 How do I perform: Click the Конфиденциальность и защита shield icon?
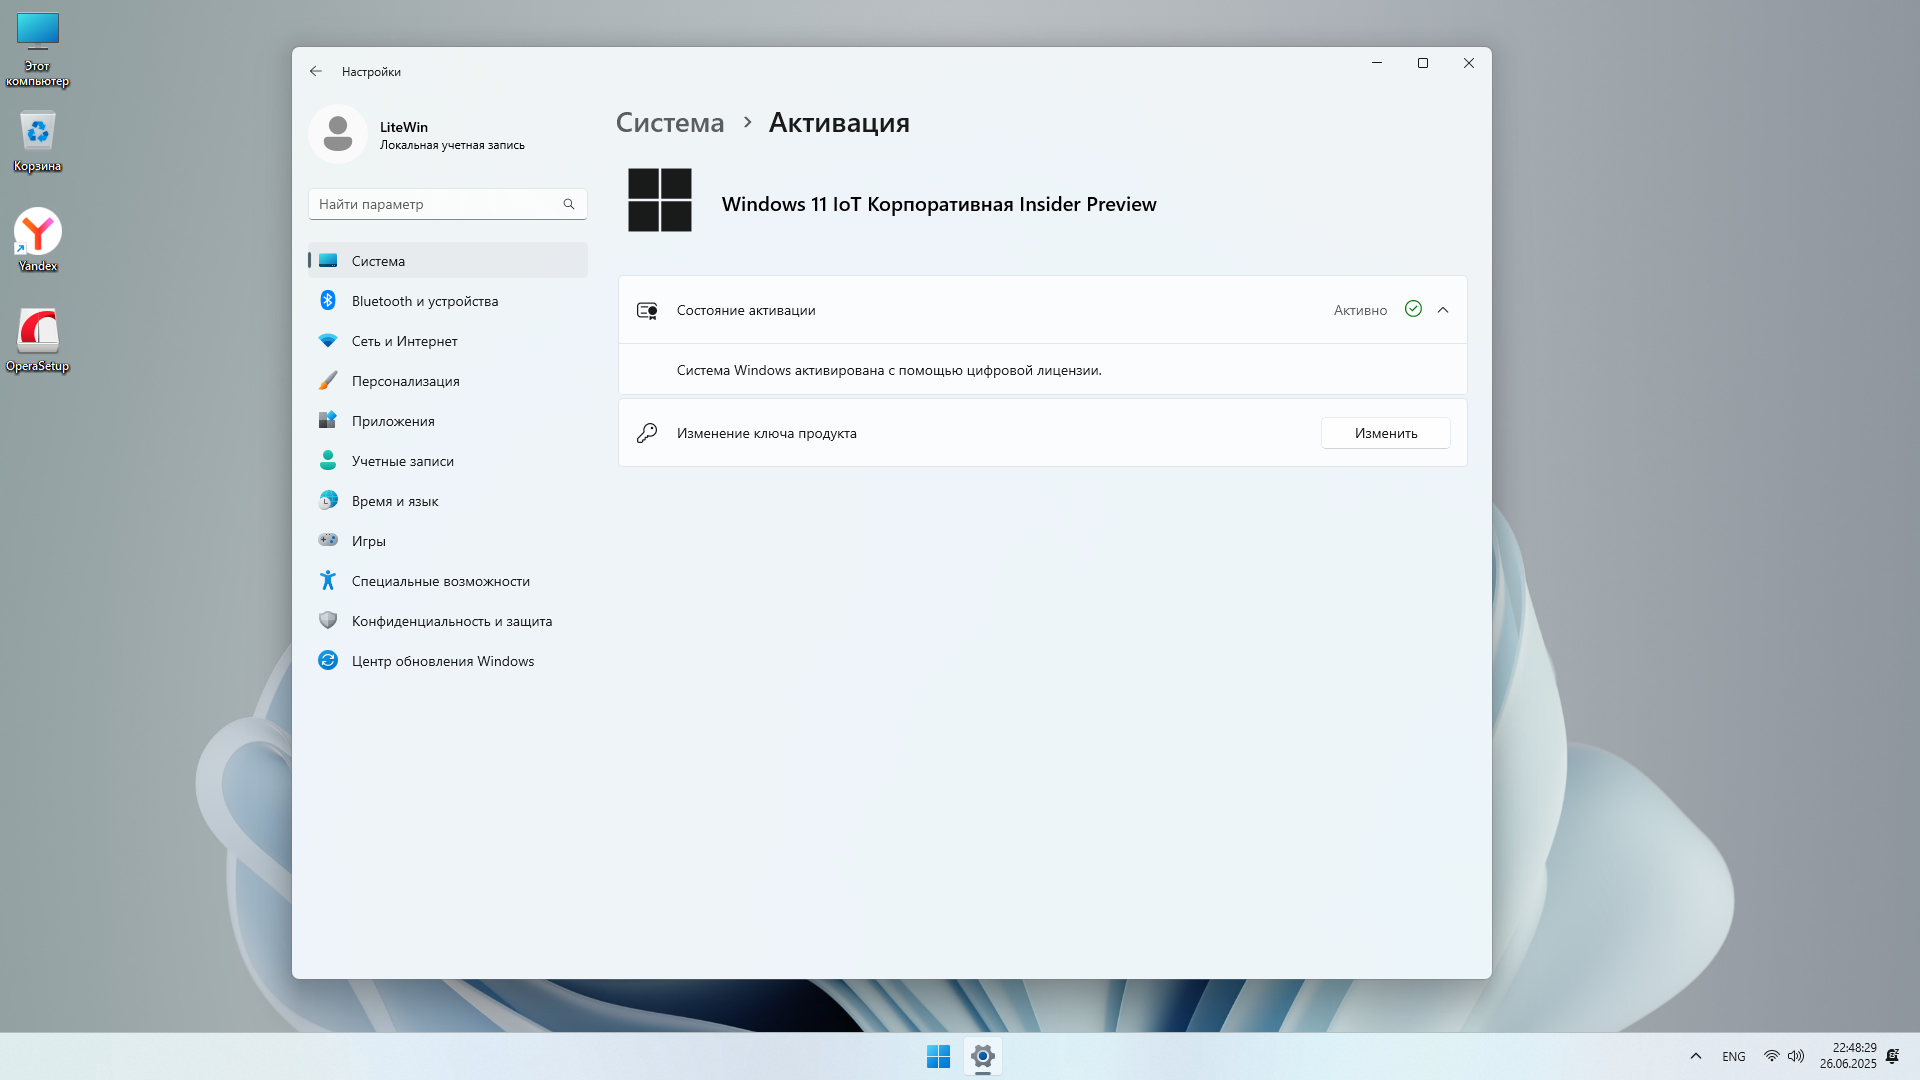328,620
